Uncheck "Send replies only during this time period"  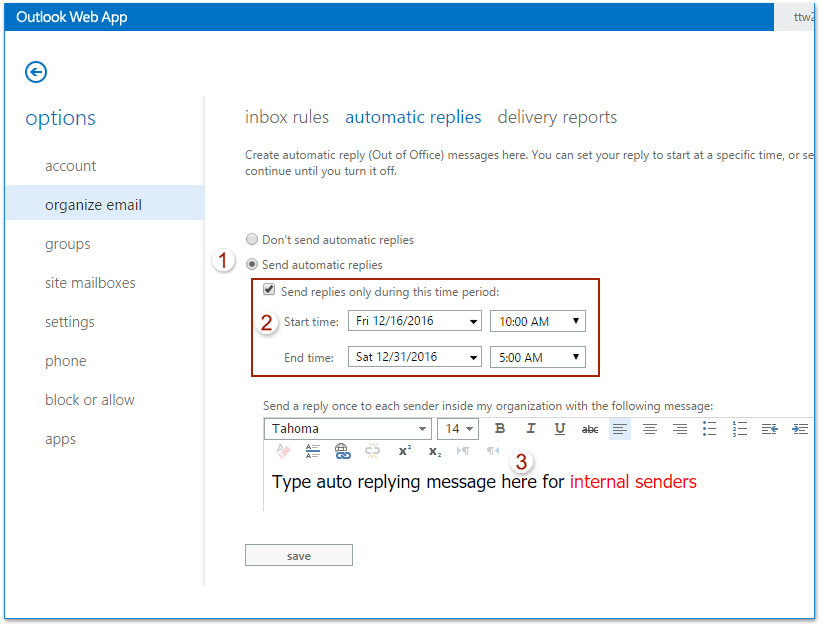tap(268, 291)
